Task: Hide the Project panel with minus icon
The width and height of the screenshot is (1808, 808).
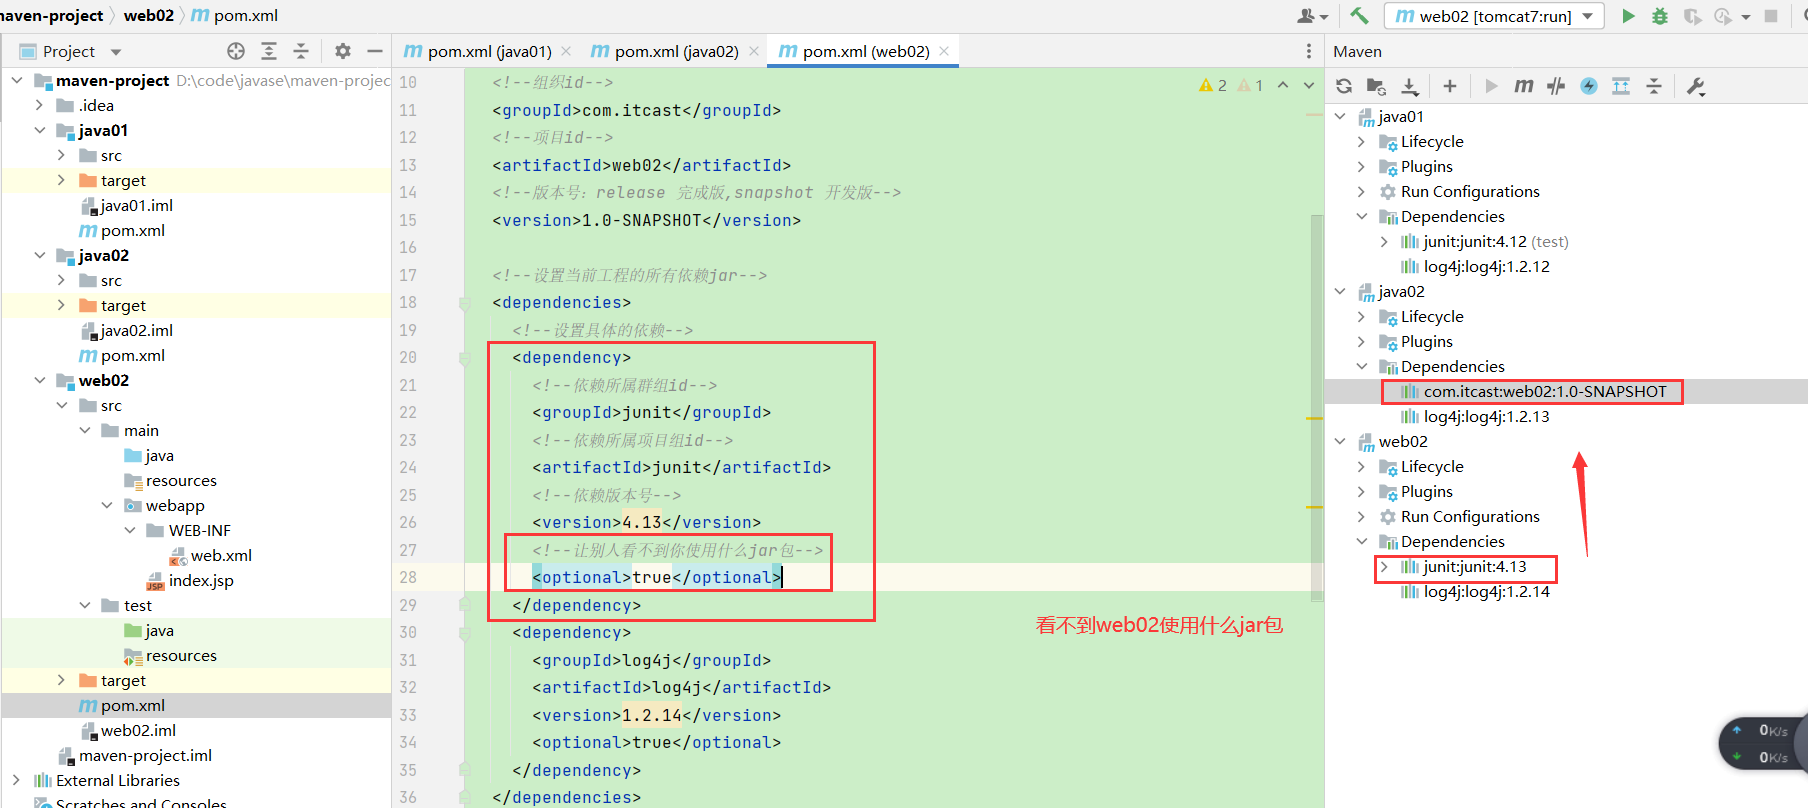Action: coord(375,51)
